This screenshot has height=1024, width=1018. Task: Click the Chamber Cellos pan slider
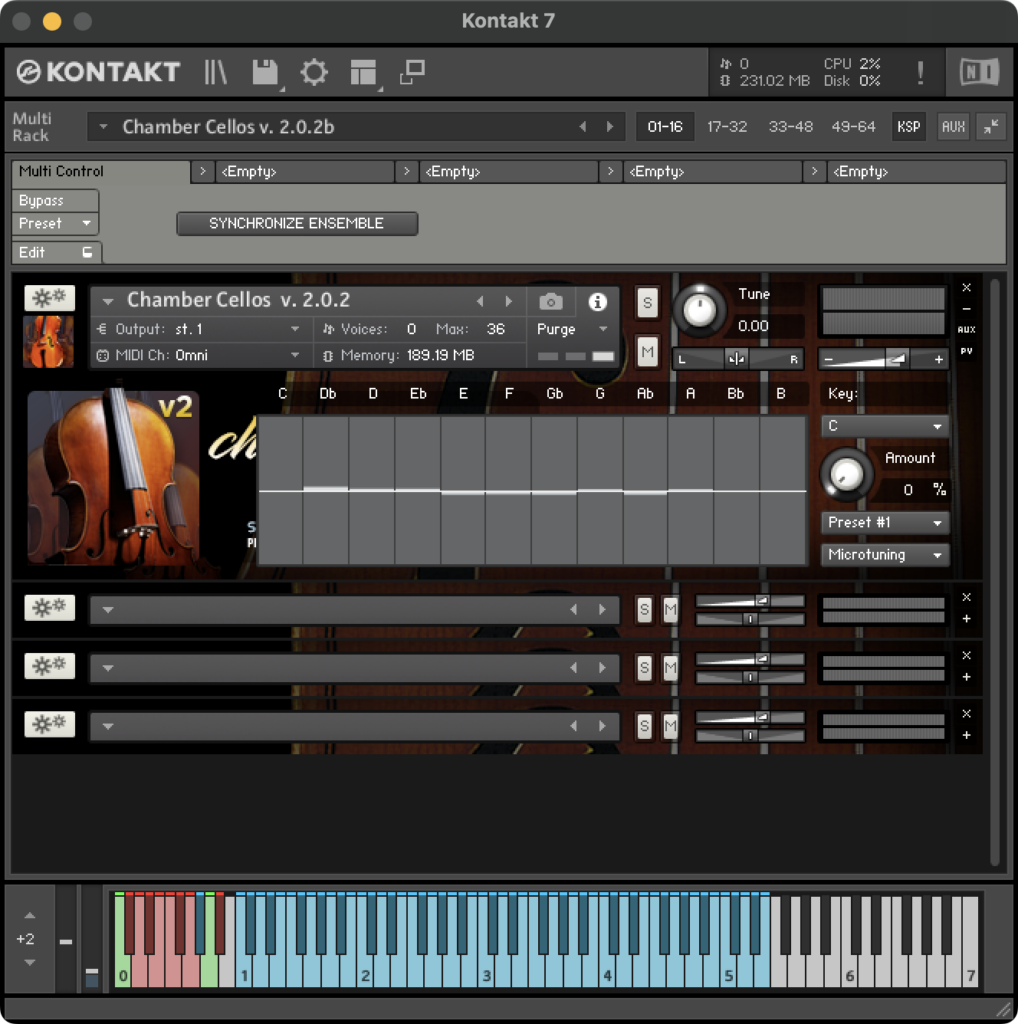(738, 359)
